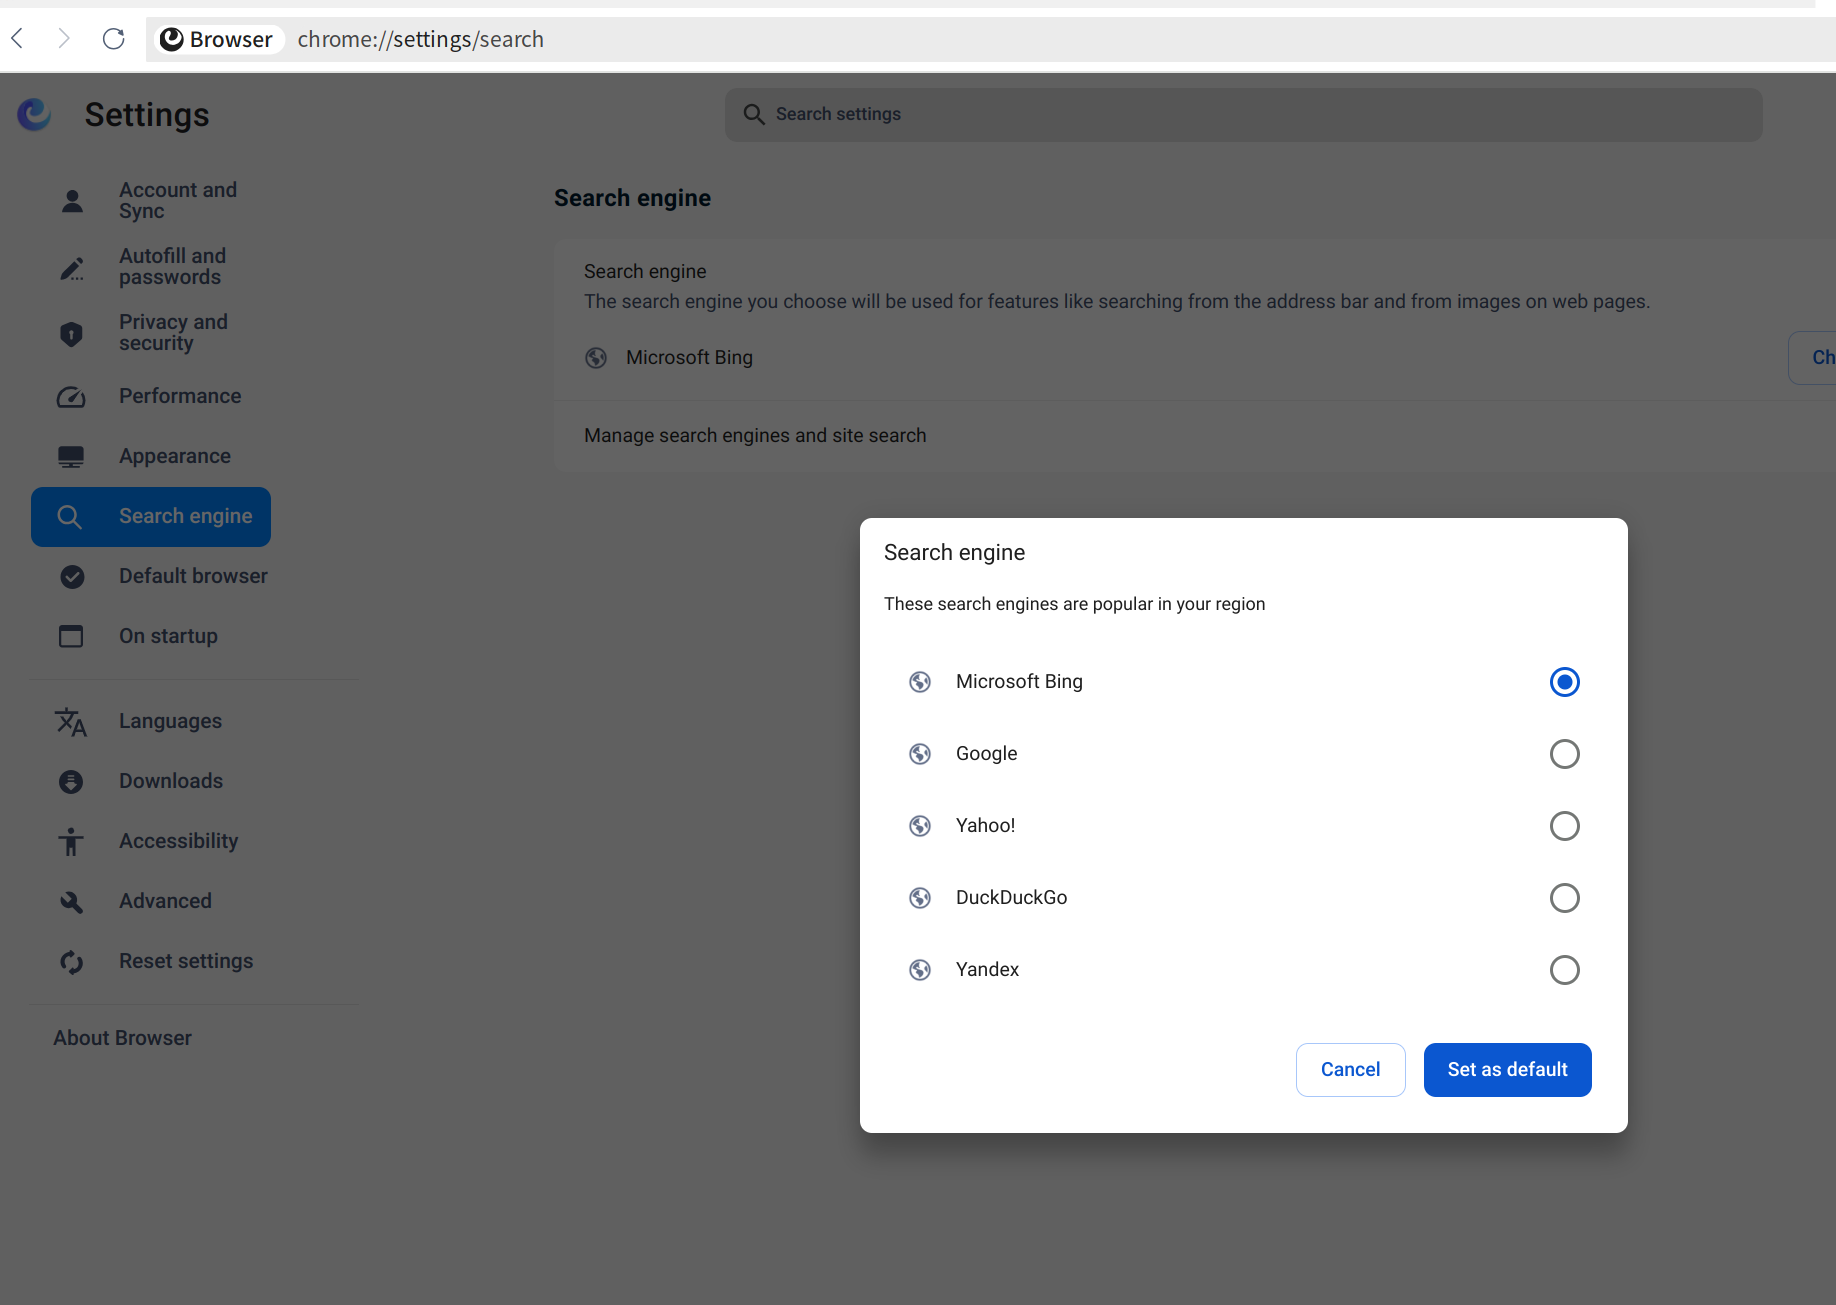
Task: Click the Autofill and passwords pen icon
Action: coord(72,267)
